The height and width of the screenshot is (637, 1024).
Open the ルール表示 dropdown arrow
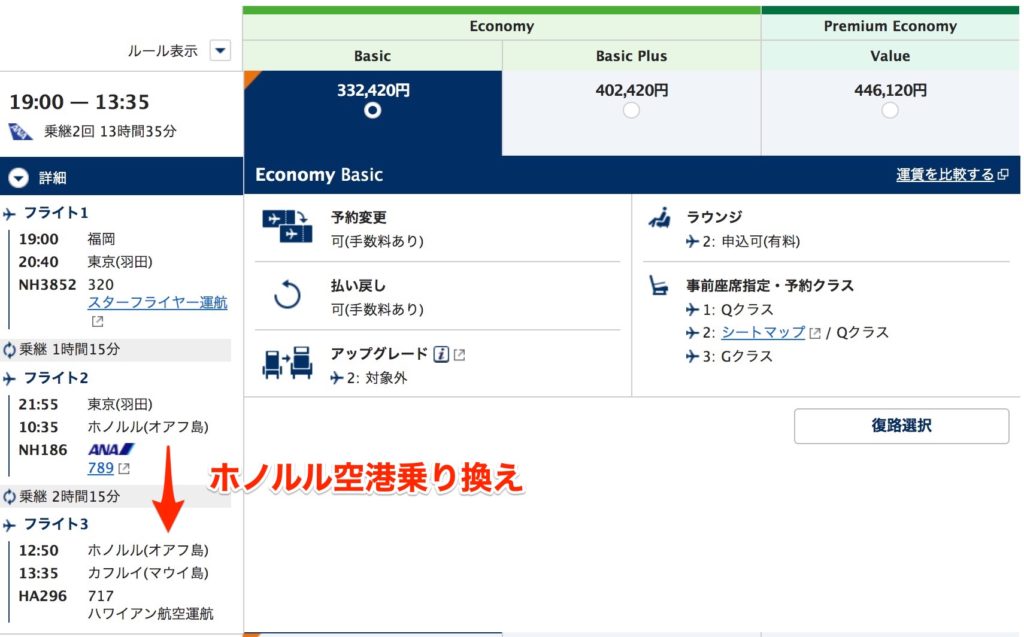pos(220,50)
